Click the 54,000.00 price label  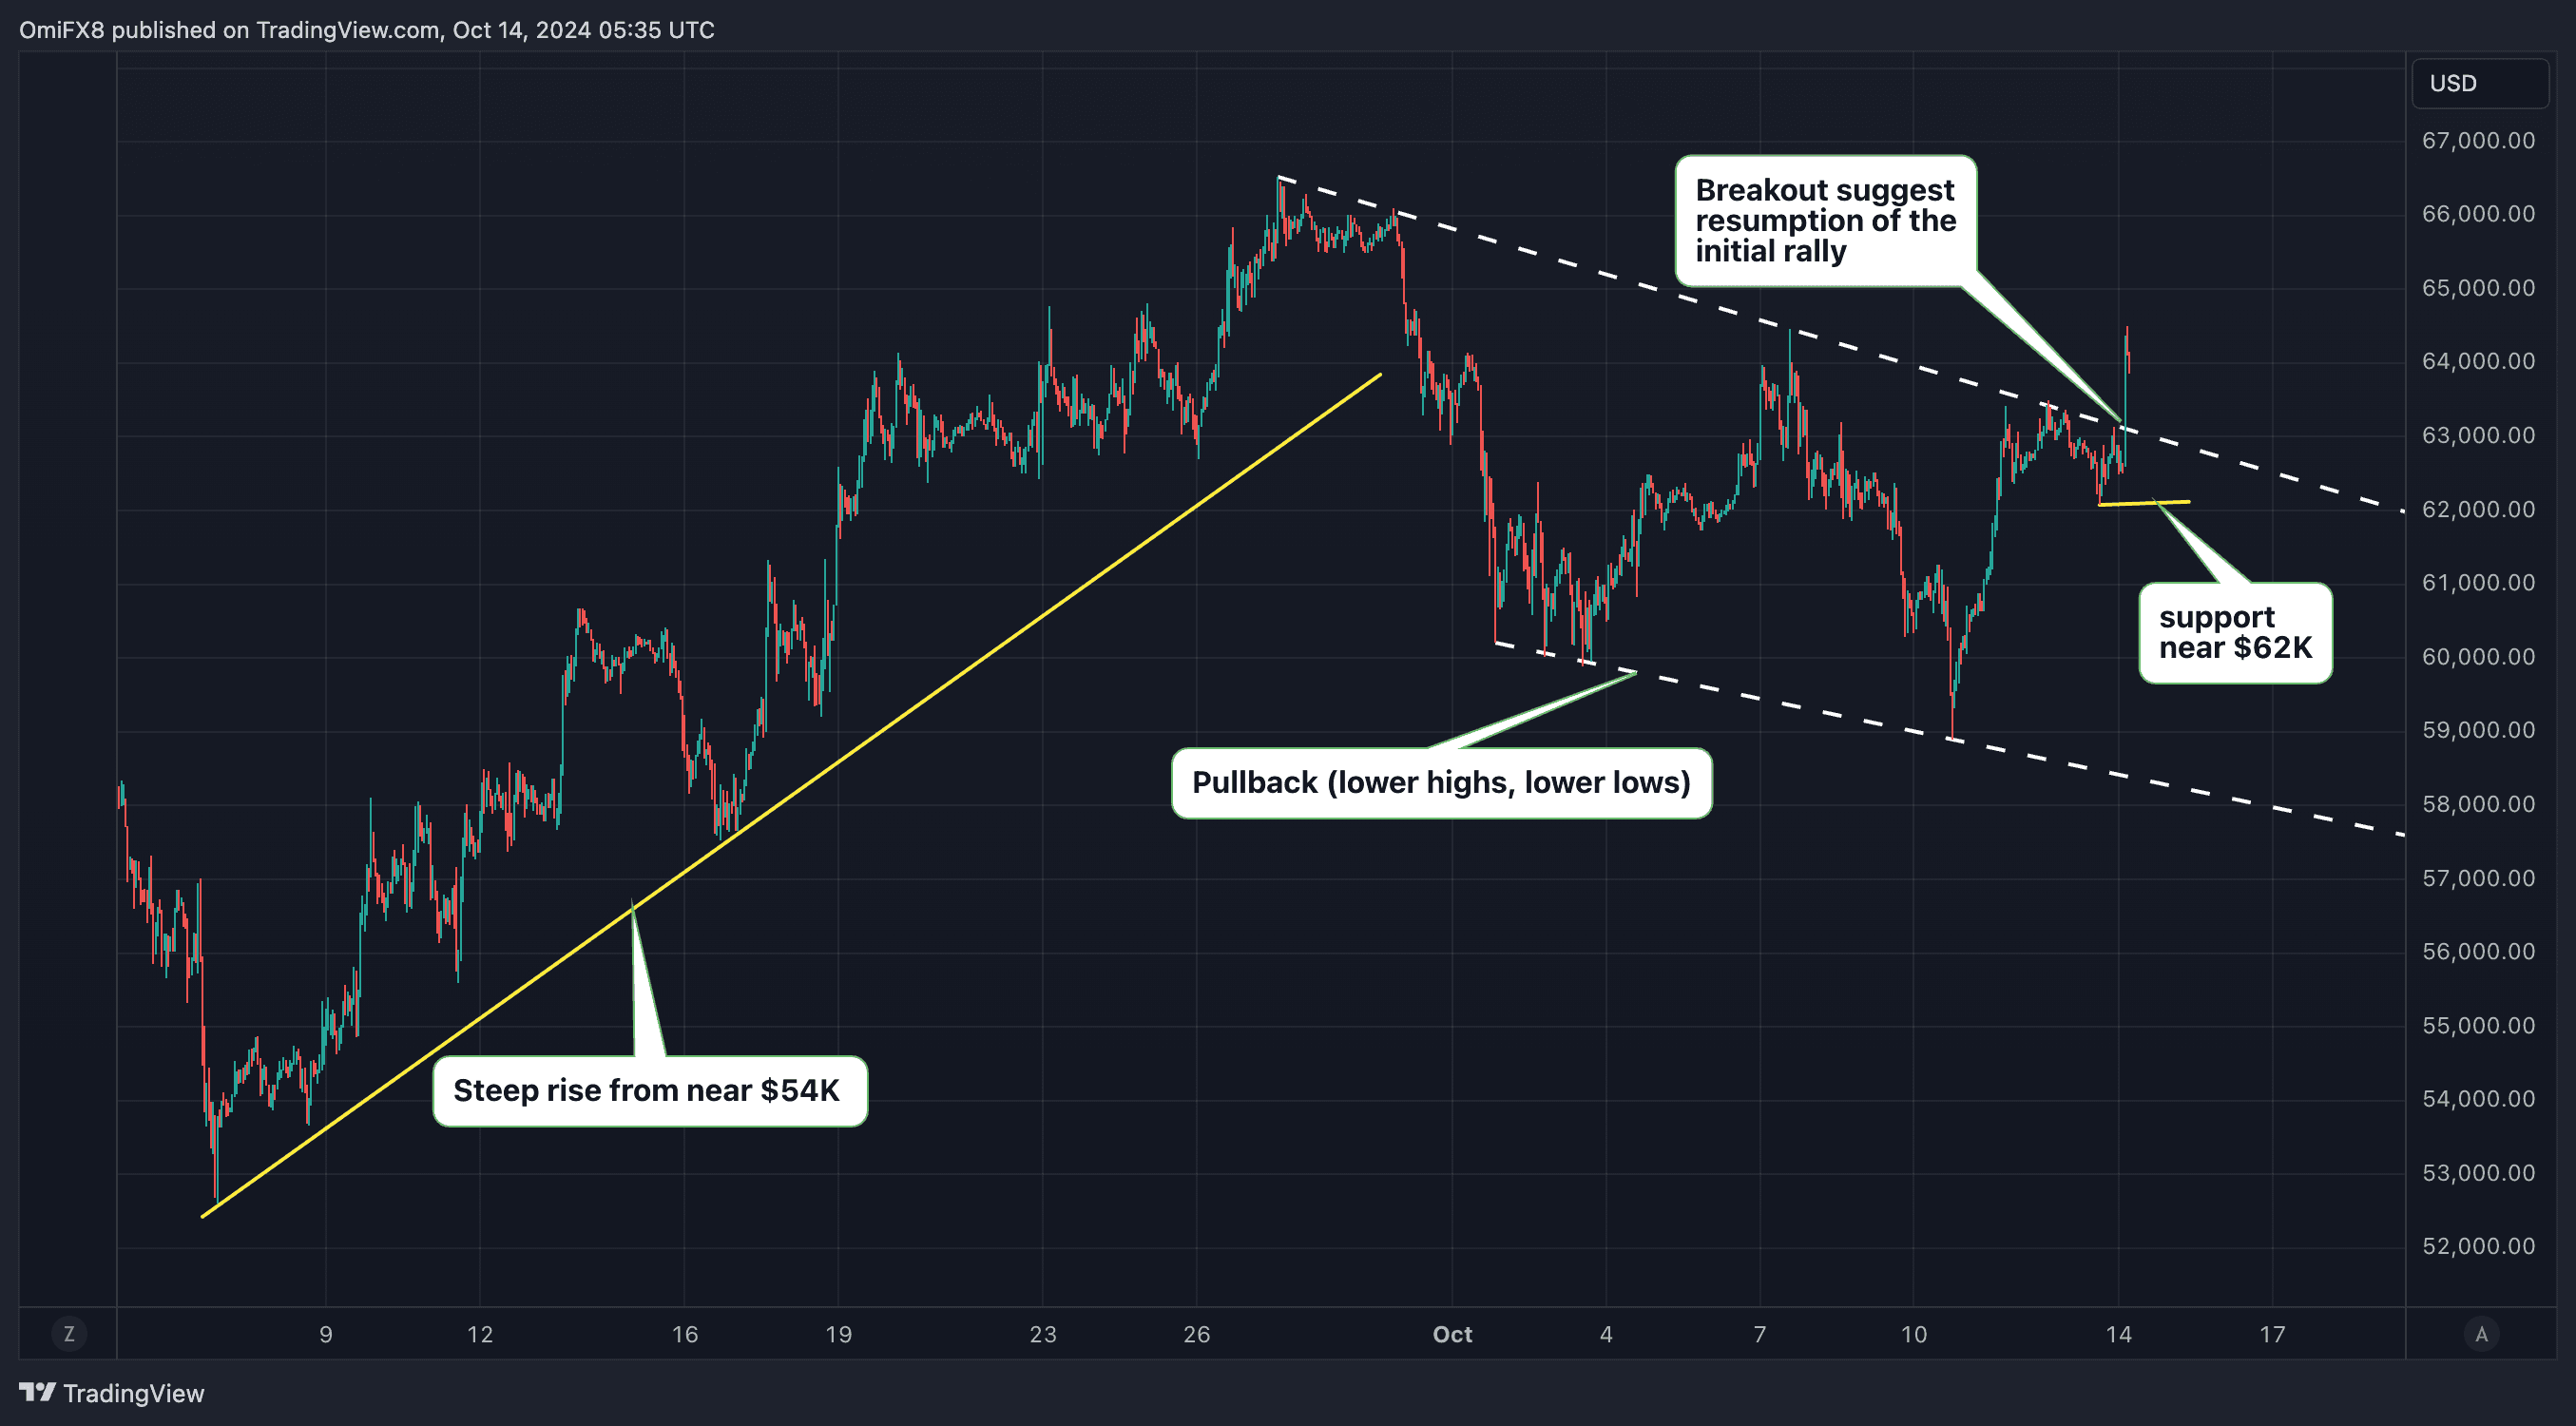(2479, 1099)
